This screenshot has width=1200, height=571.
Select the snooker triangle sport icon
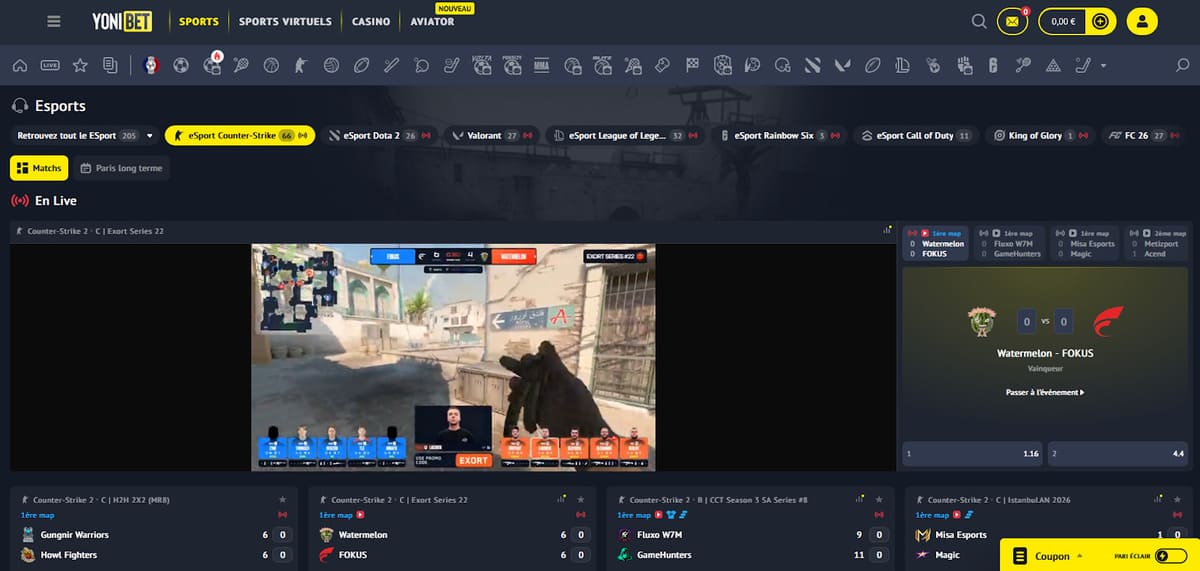click(x=1052, y=66)
